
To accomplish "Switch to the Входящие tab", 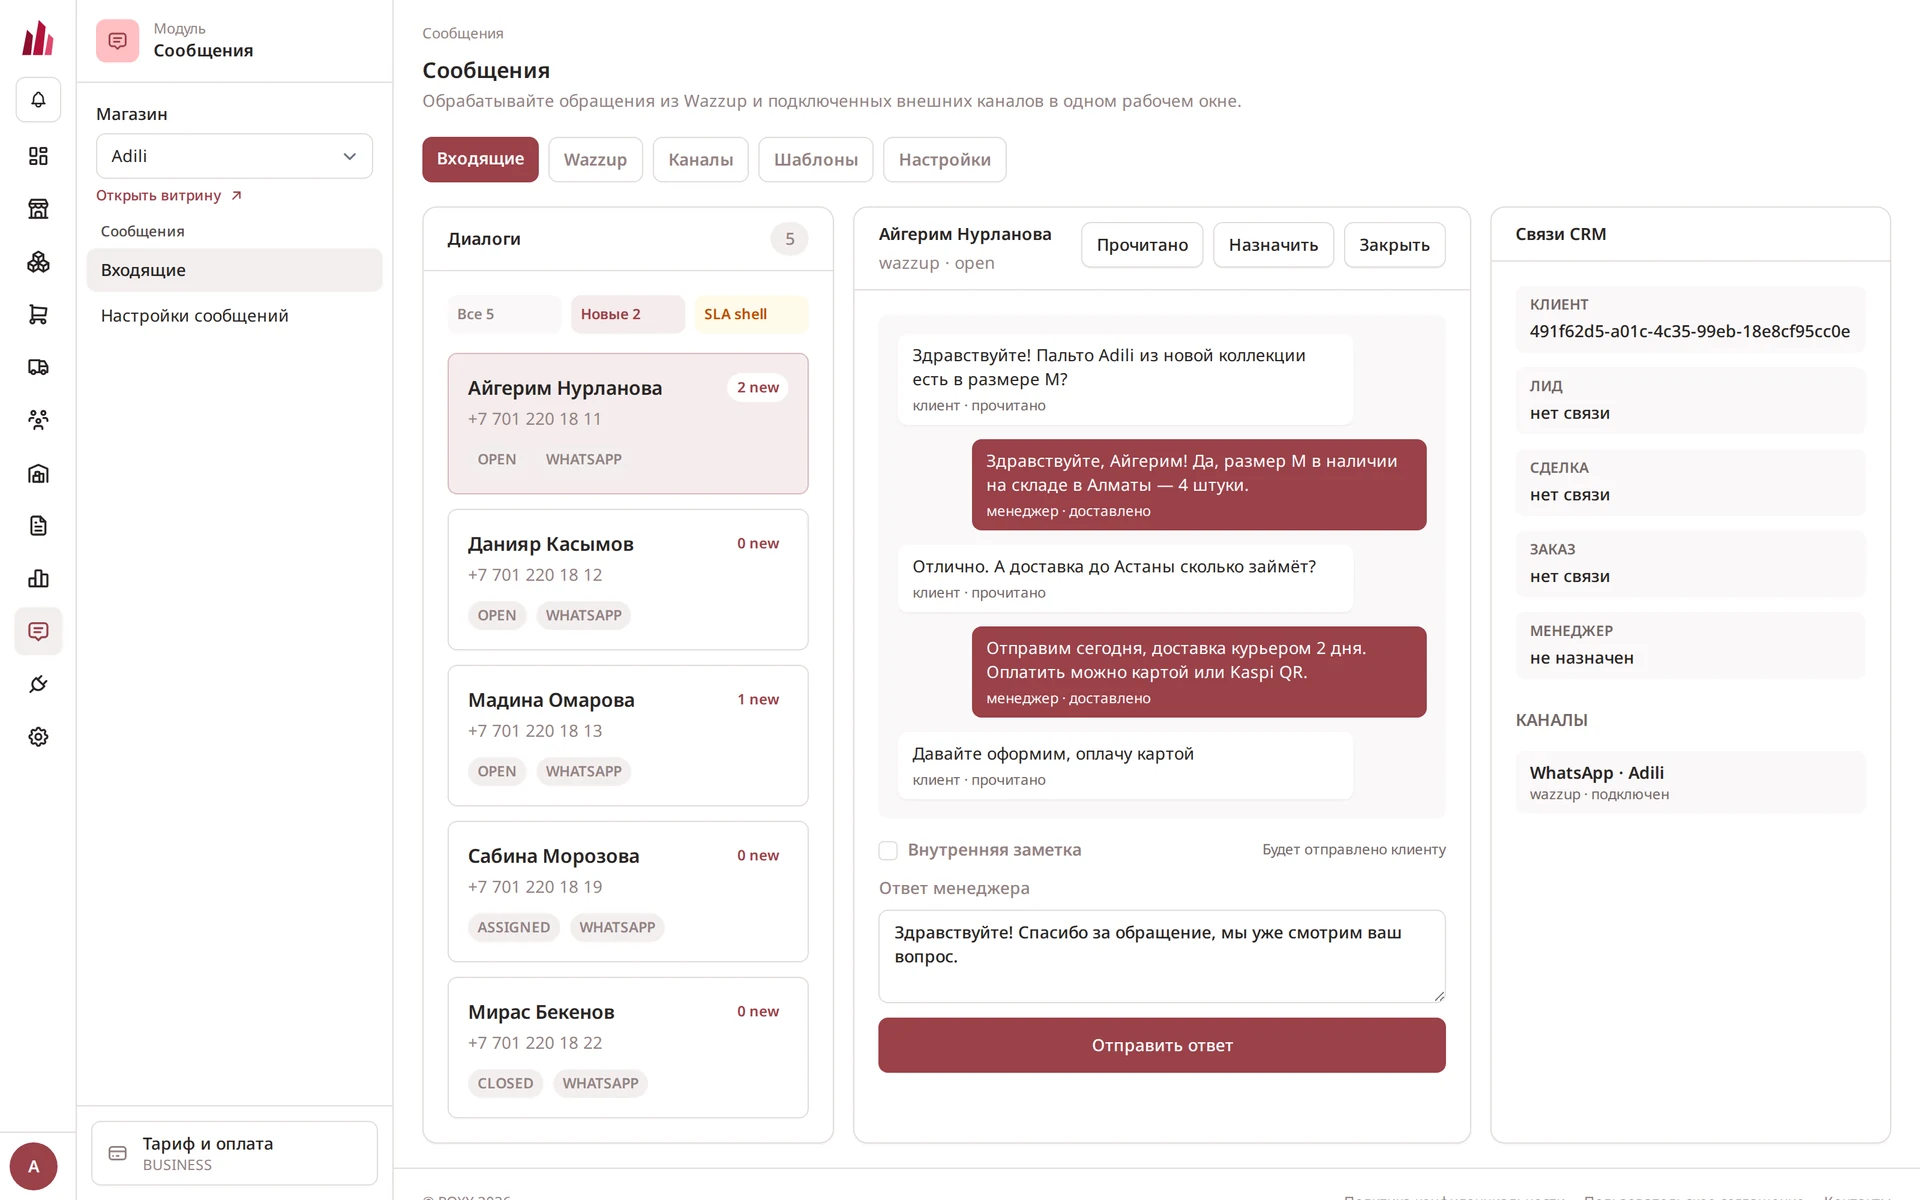I will point(480,159).
